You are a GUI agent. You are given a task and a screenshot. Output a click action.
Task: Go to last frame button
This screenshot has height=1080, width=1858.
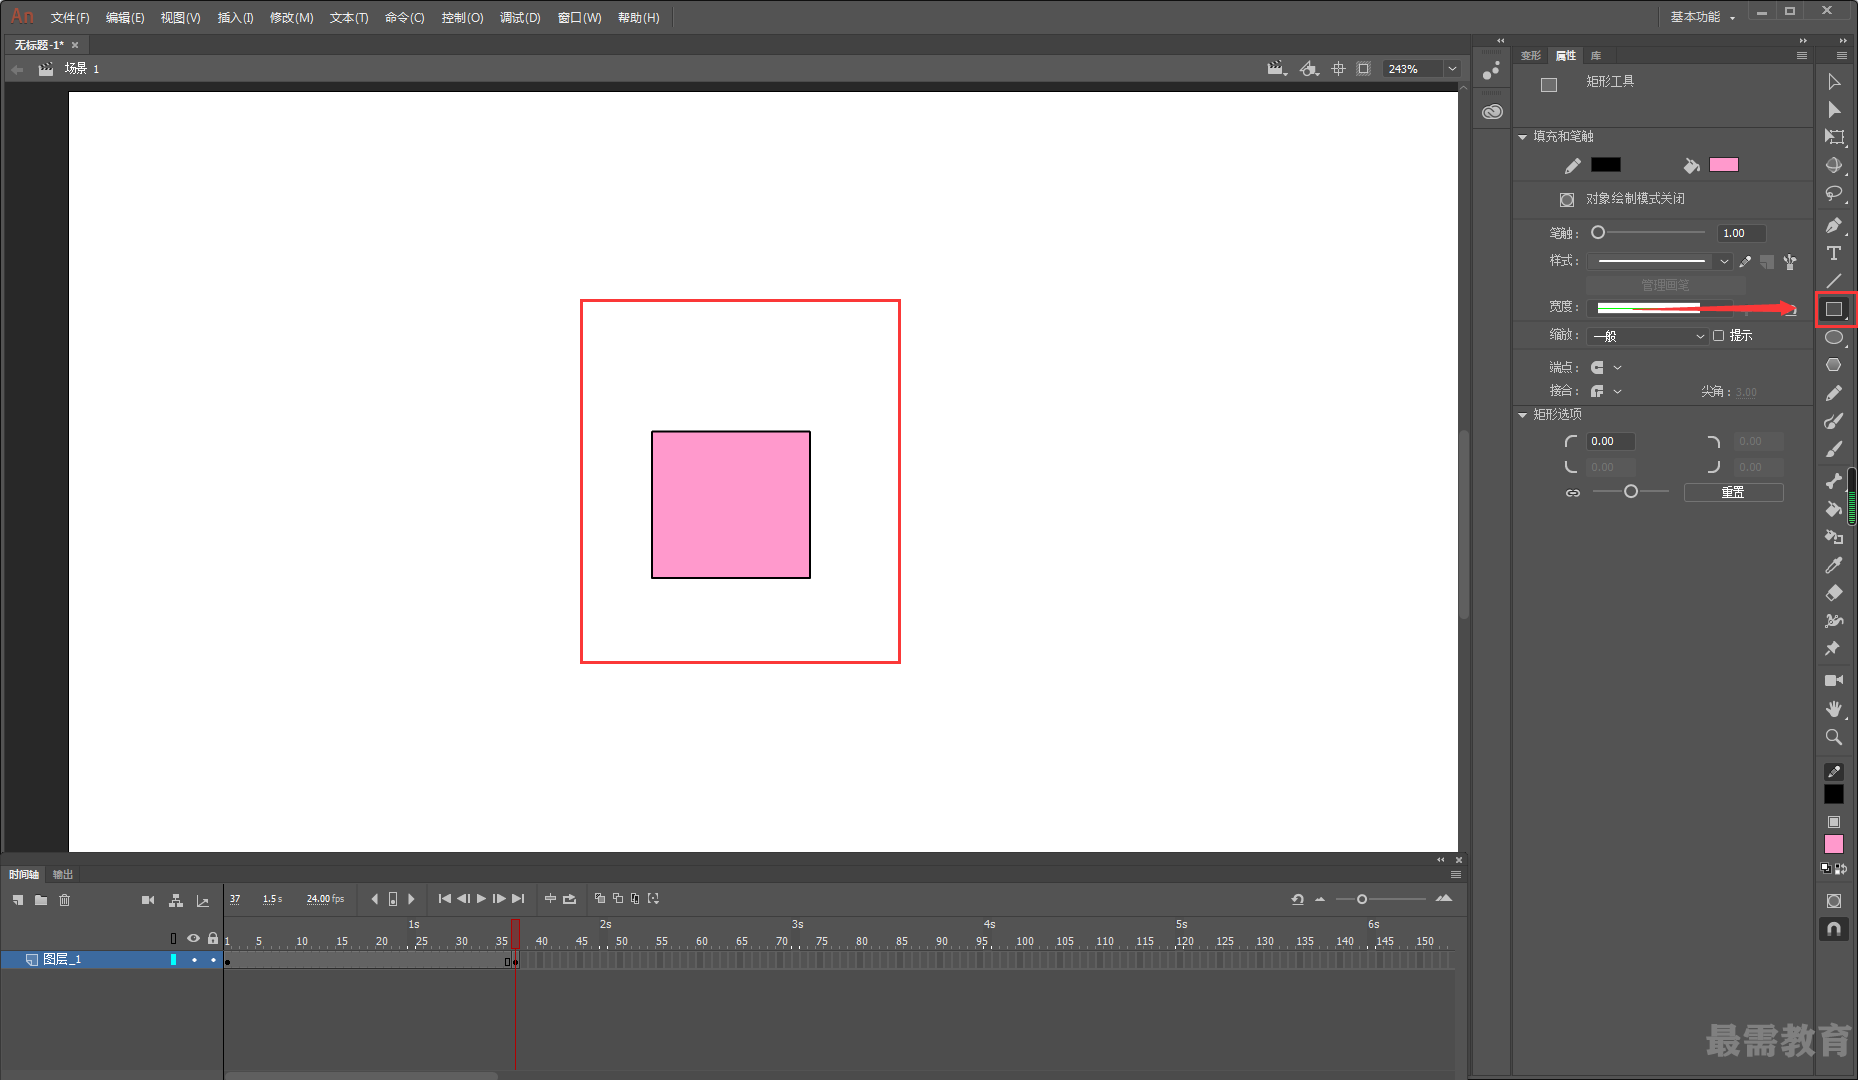518,899
